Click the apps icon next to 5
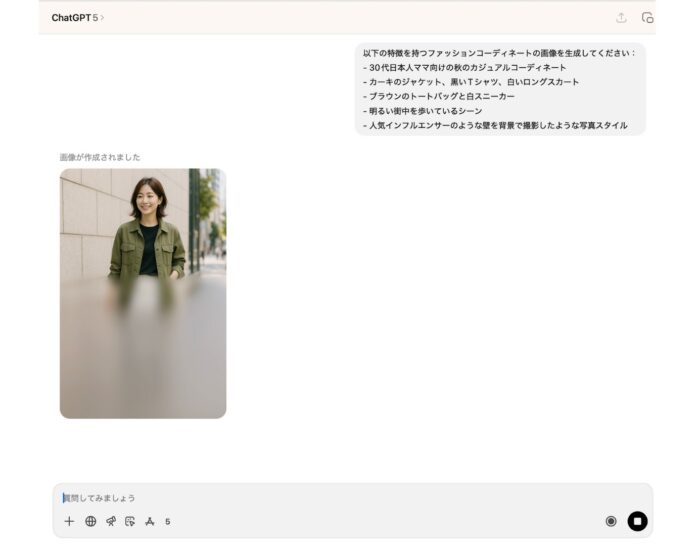Viewport: 700px width, 546px height. click(150, 521)
